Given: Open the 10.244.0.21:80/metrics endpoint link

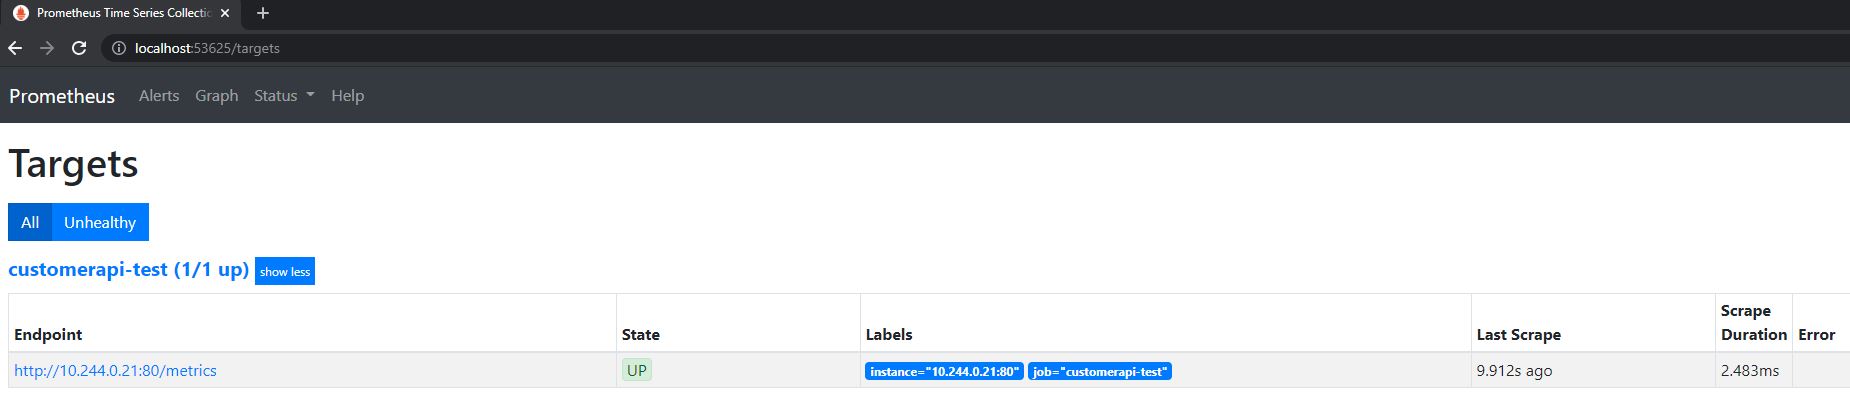Looking at the screenshot, I should (115, 371).
